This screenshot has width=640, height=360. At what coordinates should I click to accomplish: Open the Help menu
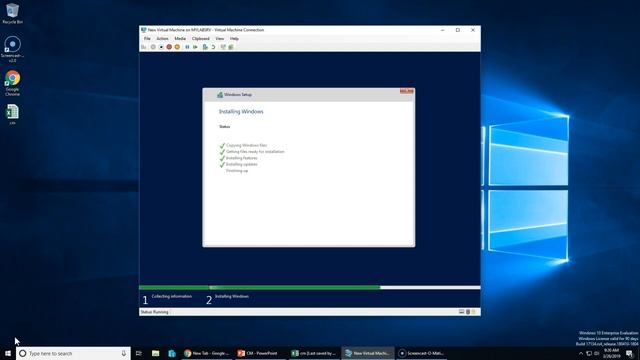234,38
